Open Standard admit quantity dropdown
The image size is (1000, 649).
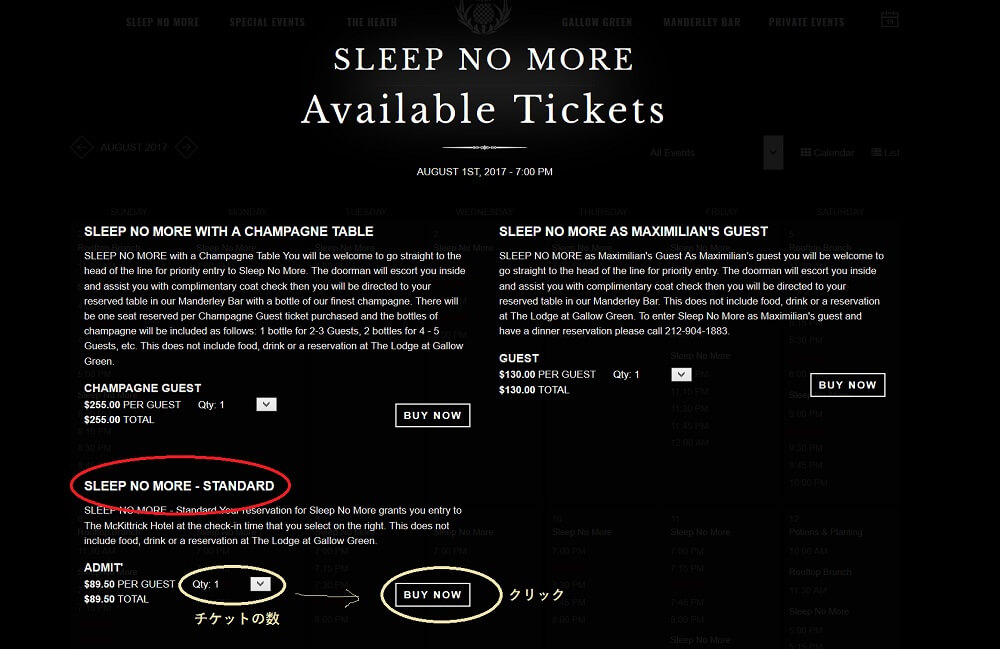(x=261, y=583)
